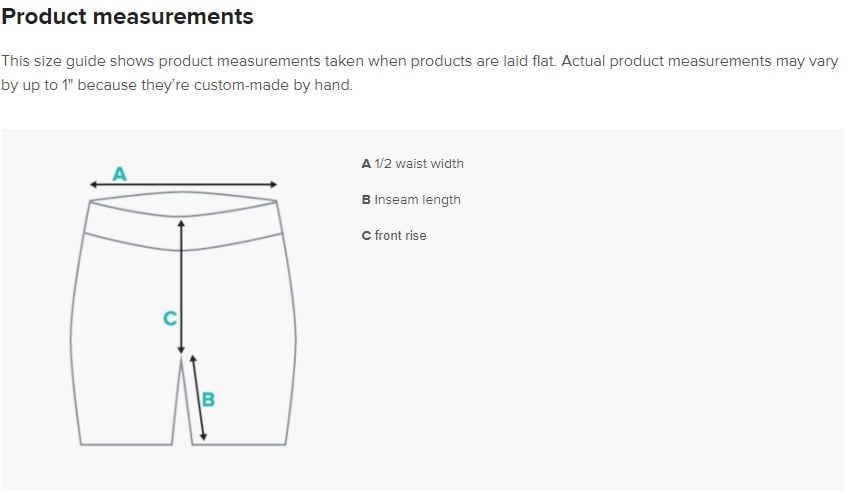The image size is (855, 496).
Task: Select the 'front rise' legend text
Action: pyautogui.click(x=400, y=236)
